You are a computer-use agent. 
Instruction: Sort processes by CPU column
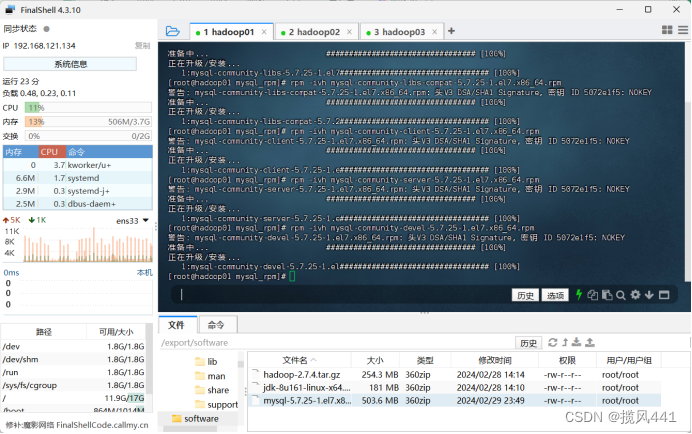(x=53, y=151)
